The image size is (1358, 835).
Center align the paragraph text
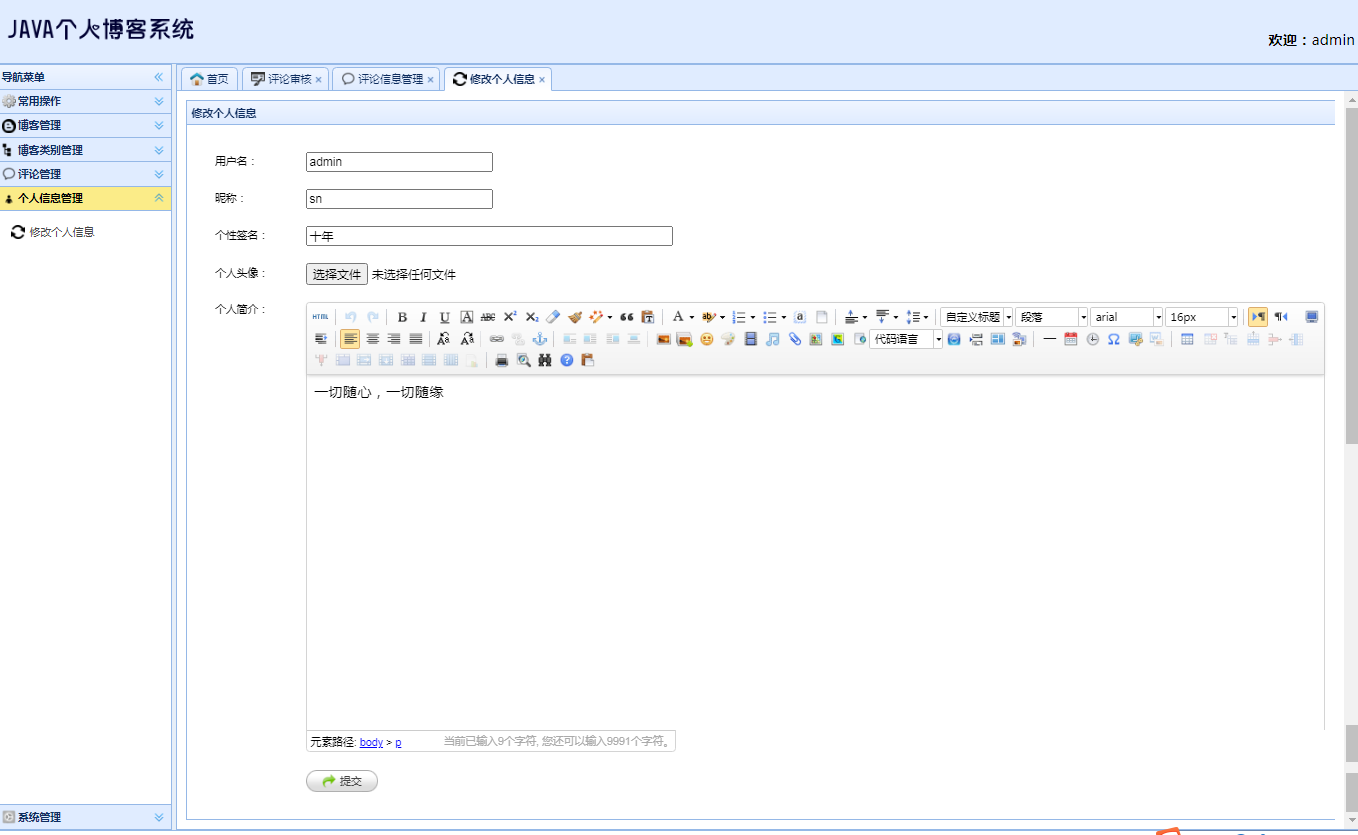[x=373, y=339]
